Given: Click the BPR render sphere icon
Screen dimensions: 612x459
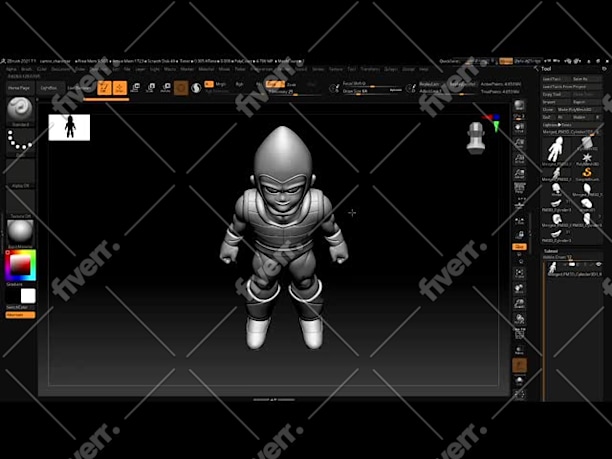Looking at the screenshot, I should click(519, 105).
